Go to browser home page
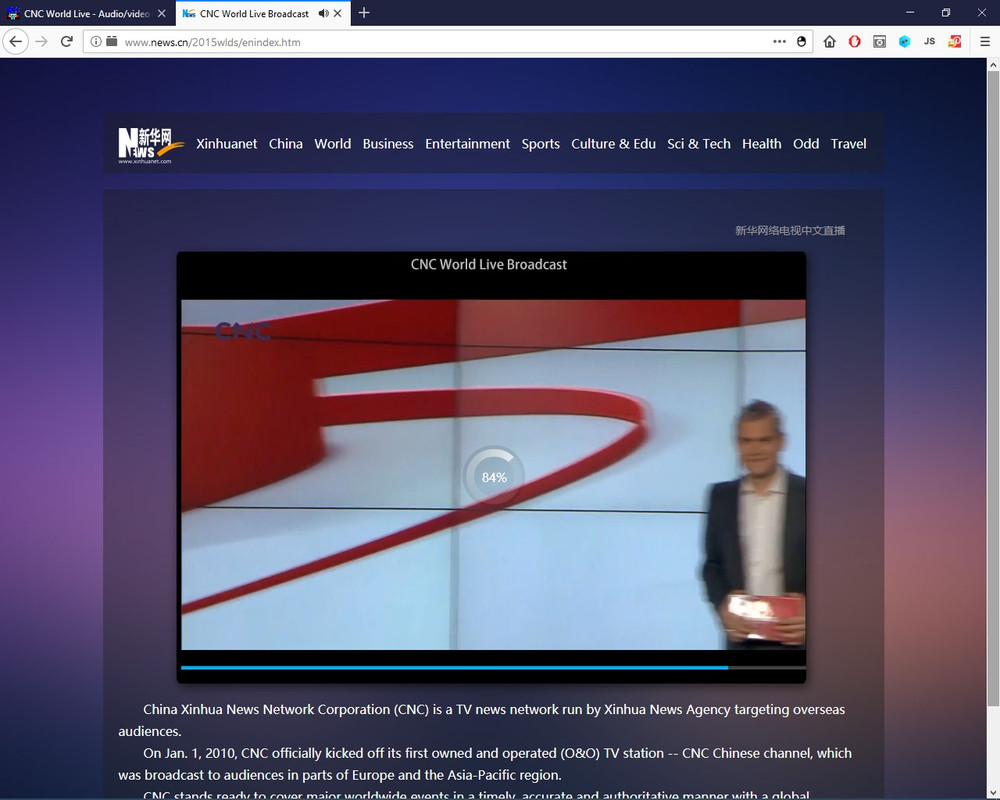 point(829,42)
